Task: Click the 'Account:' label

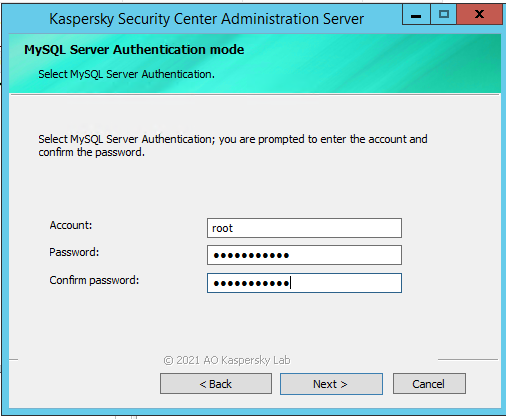Action: 71,225
